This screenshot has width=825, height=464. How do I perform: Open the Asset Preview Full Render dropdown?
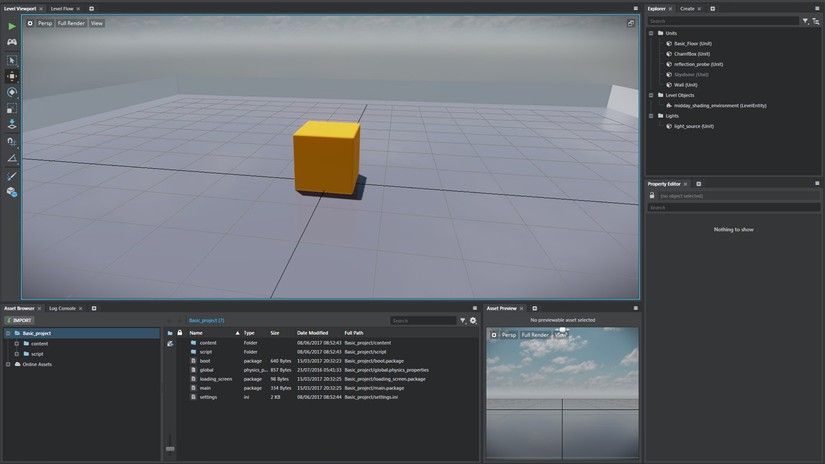click(x=535, y=335)
